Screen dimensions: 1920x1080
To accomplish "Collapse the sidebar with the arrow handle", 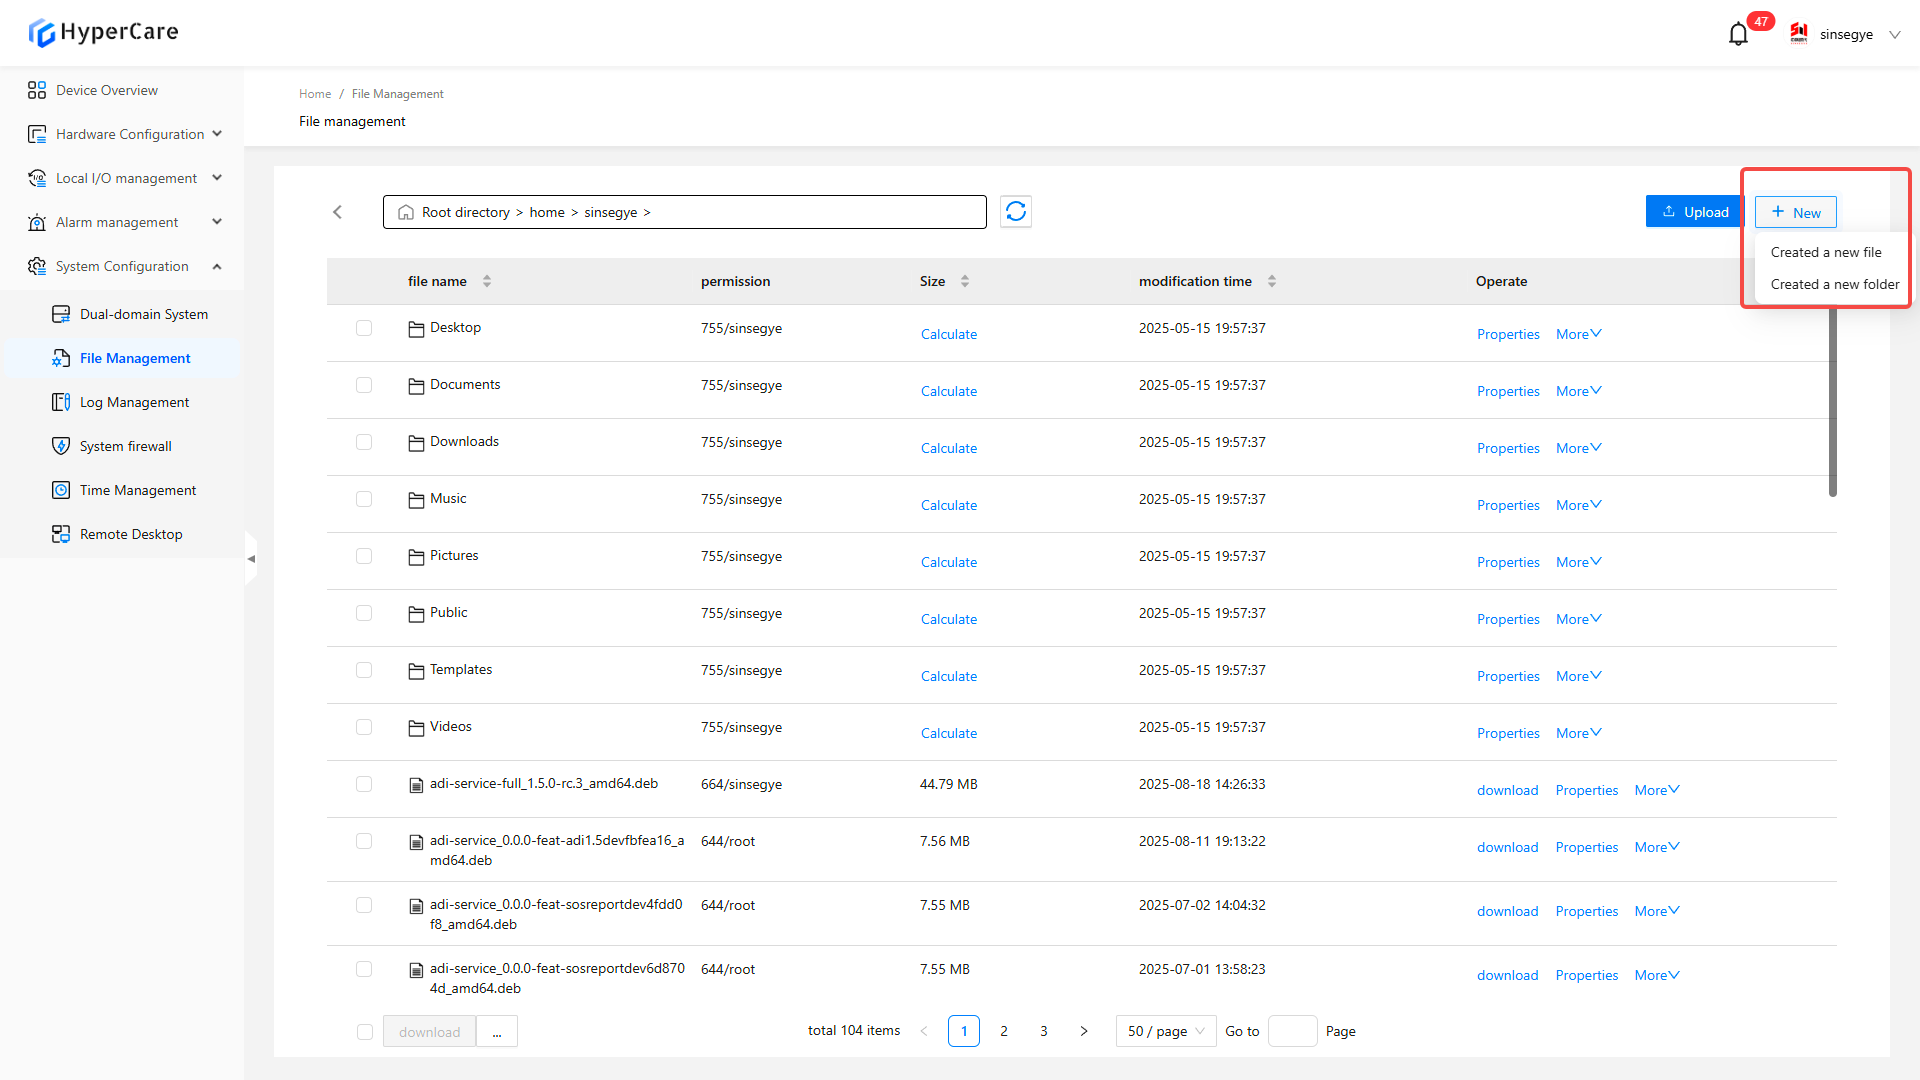I will click(251, 559).
